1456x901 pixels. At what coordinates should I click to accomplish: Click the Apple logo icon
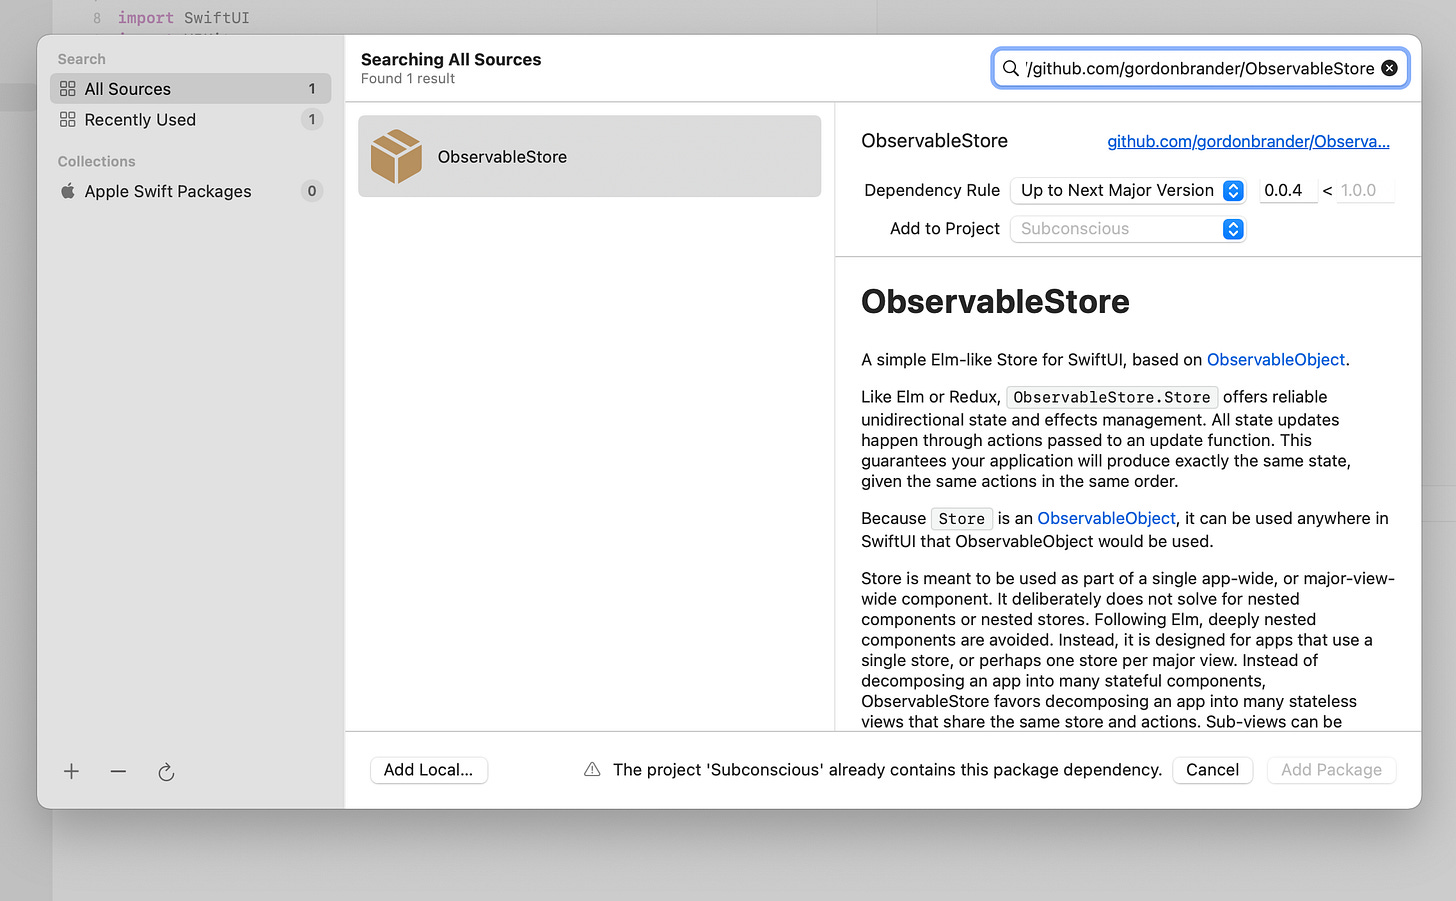pos(68,191)
